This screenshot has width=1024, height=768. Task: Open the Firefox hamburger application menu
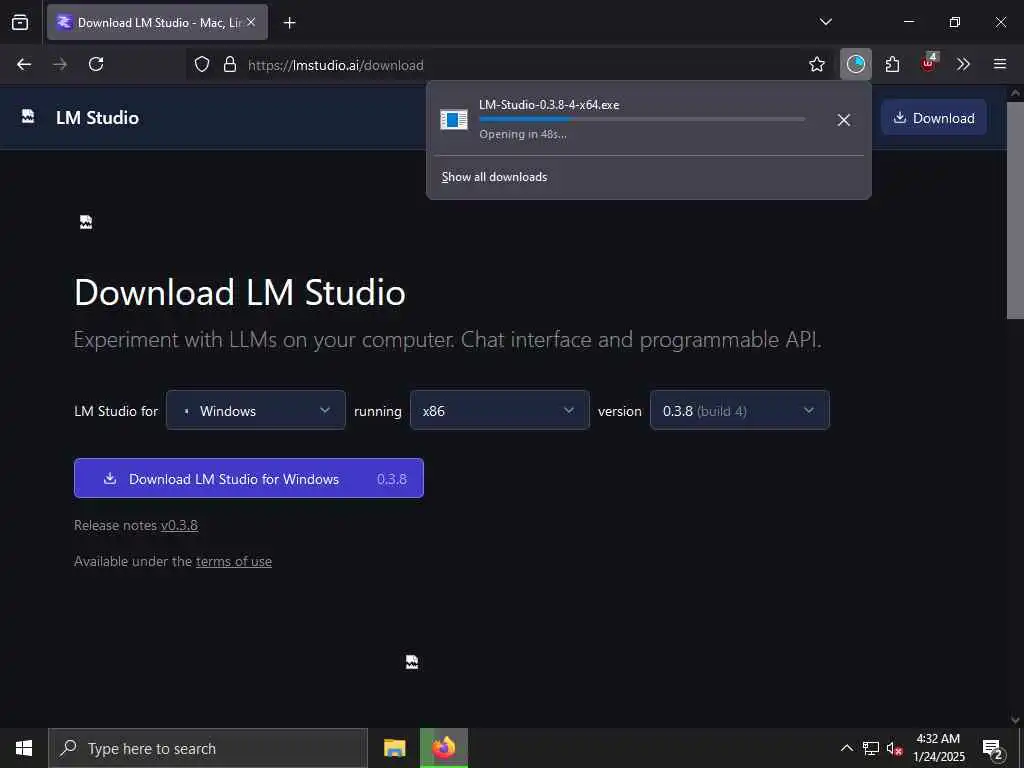click(1000, 64)
